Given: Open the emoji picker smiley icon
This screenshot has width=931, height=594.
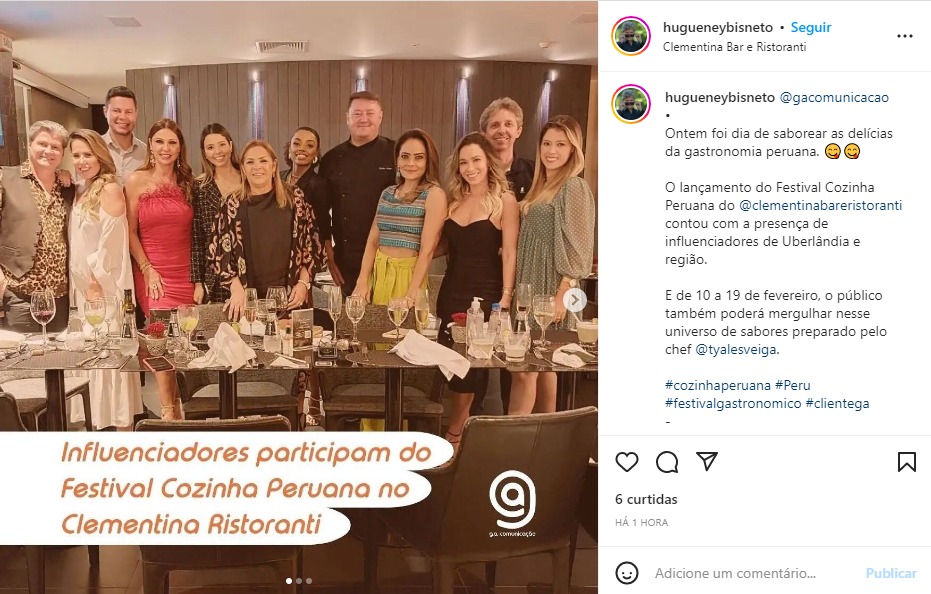Looking at the screenshot, I should point(626,573).
